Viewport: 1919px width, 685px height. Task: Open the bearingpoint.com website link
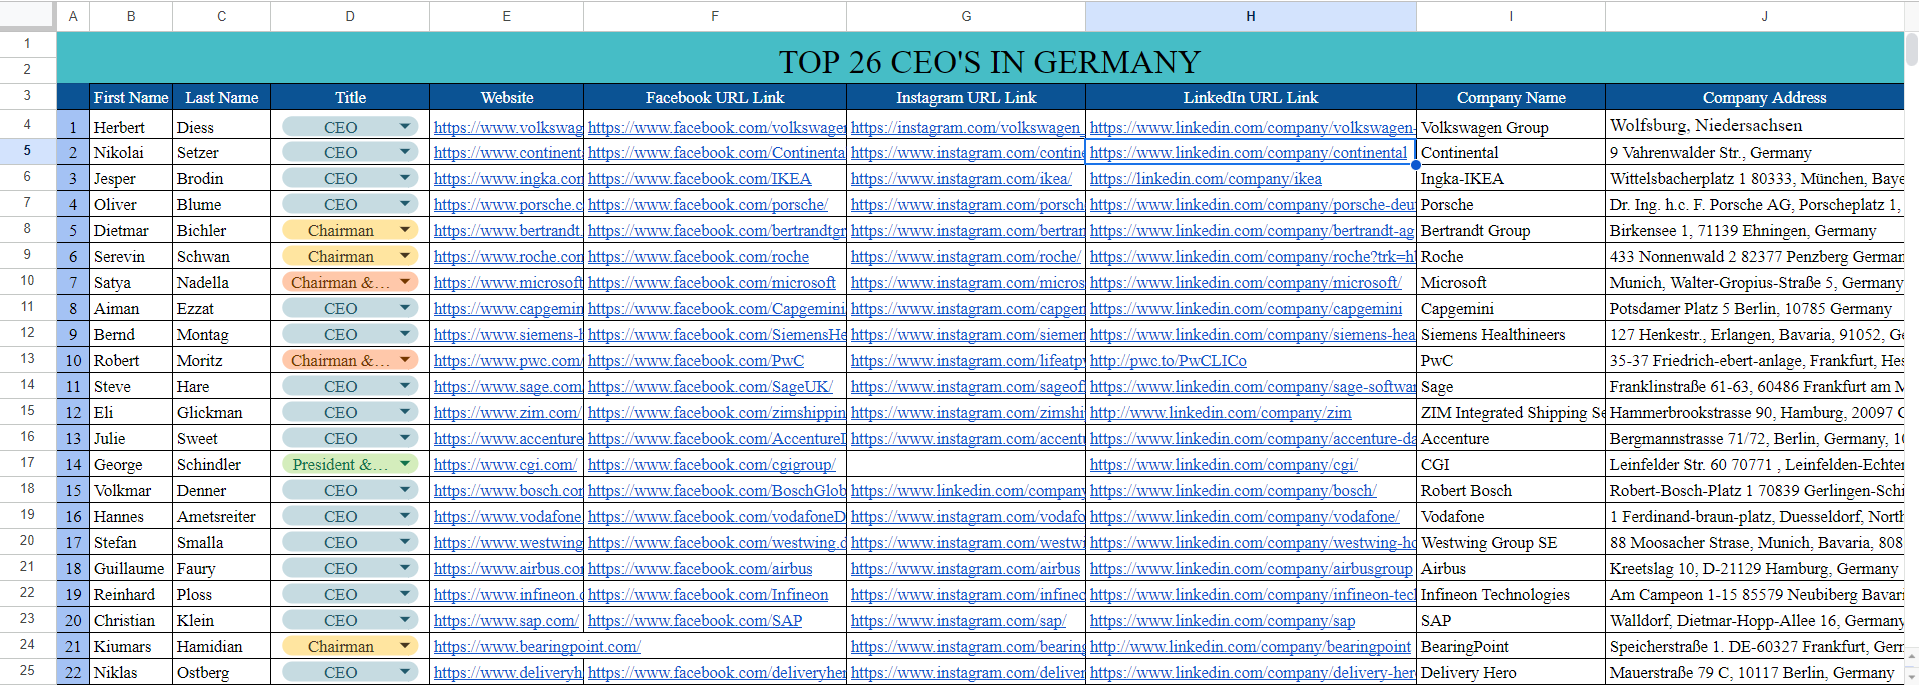tap(537, 647)
